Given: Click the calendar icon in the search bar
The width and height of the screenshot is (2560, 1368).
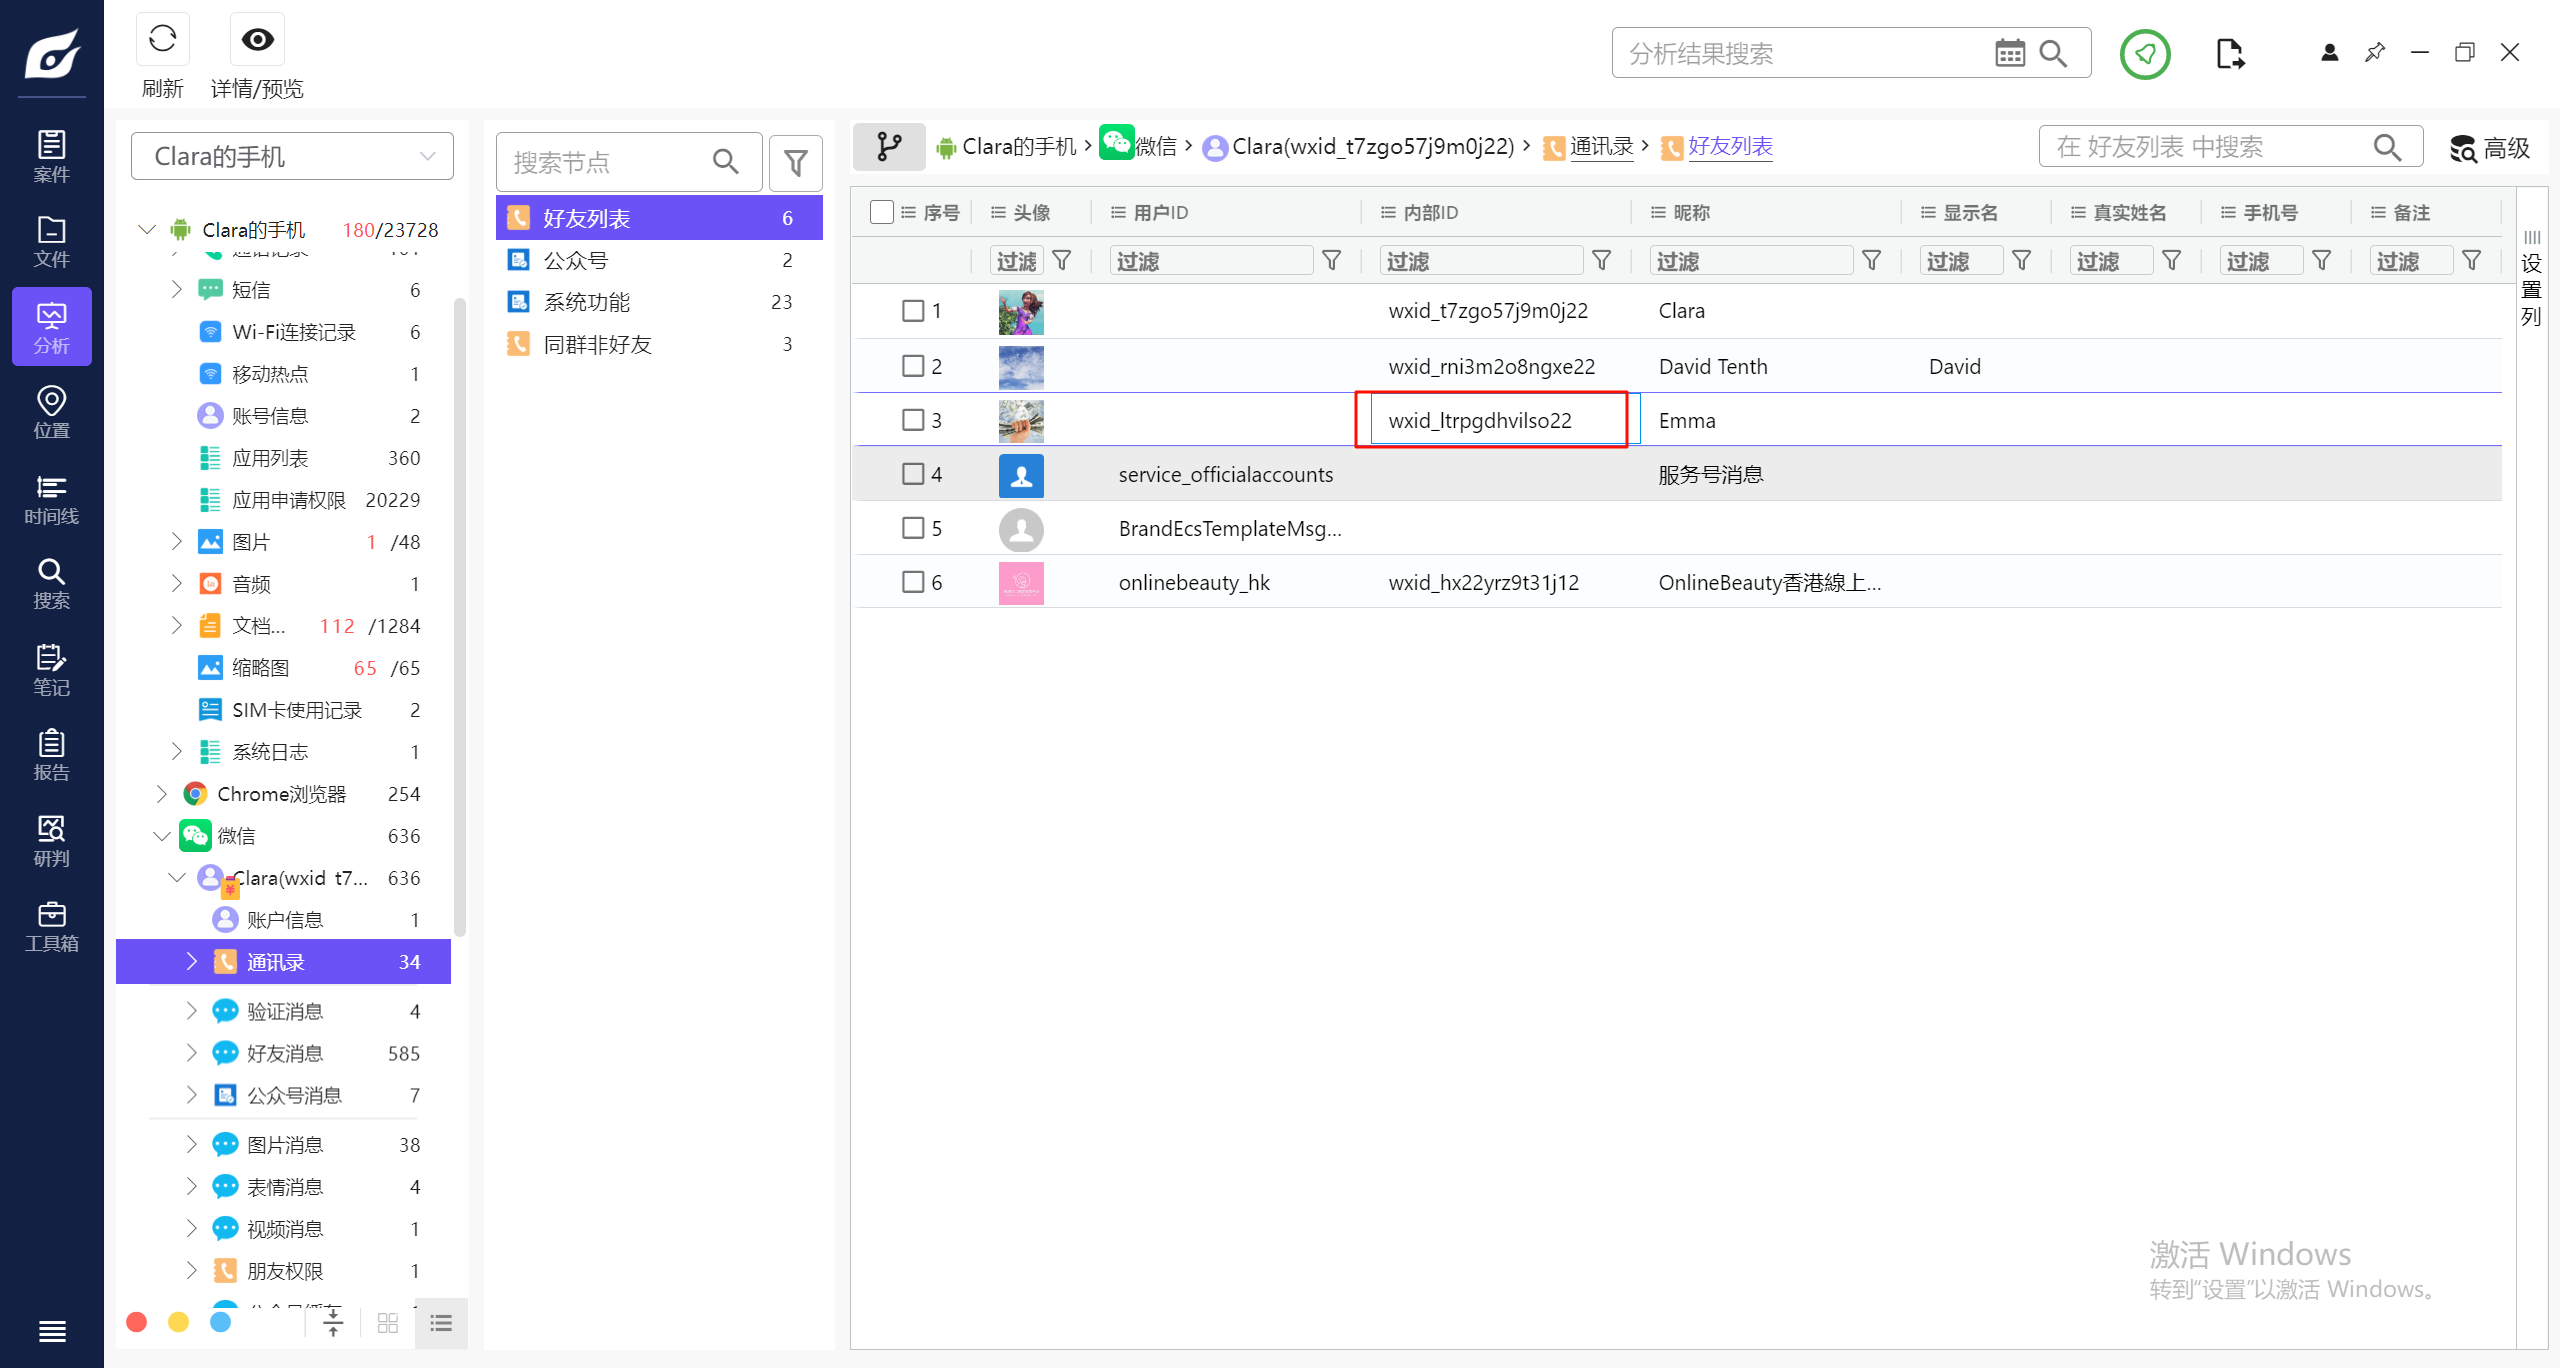Looking at the screenshot, I should [x=2009, y=53].
